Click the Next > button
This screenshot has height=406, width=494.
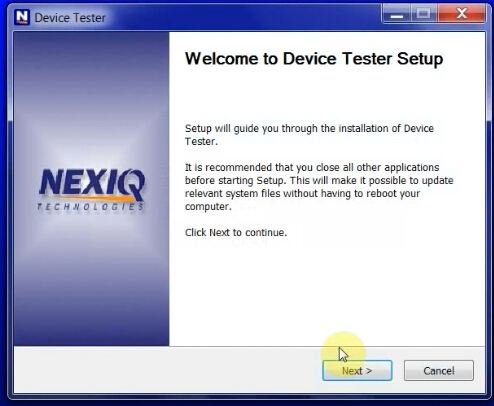(x=357, y=370)
